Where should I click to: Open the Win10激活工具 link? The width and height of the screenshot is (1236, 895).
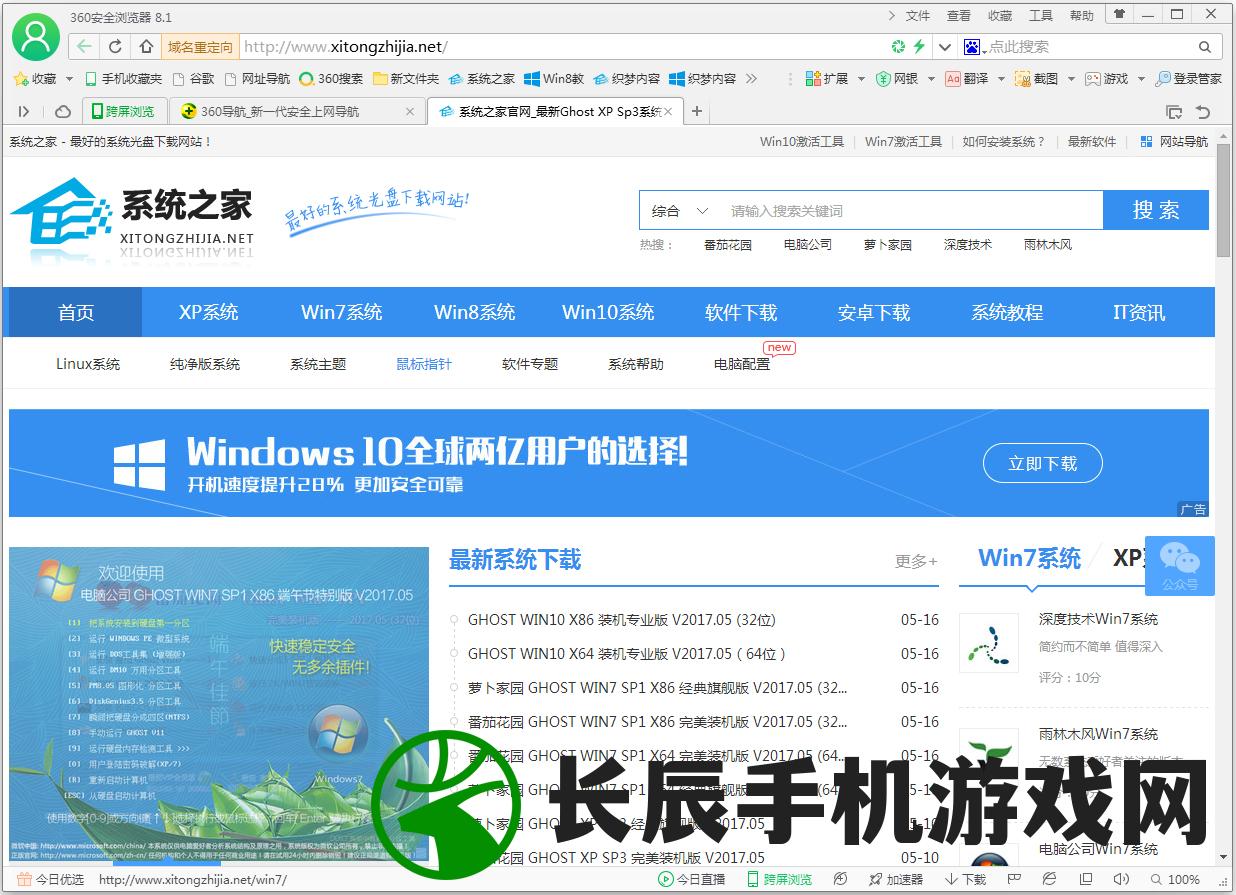pos(802,142)
